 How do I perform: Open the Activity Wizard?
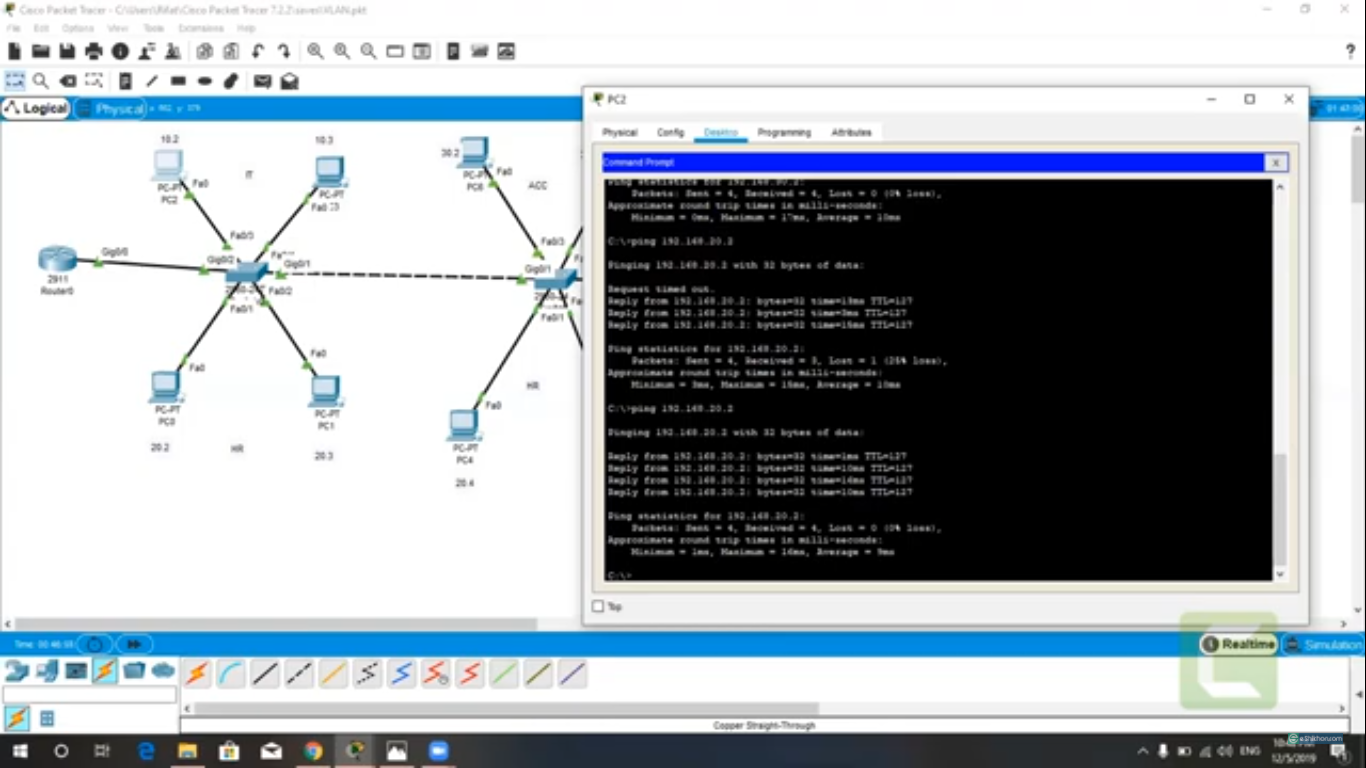point(143,51)
